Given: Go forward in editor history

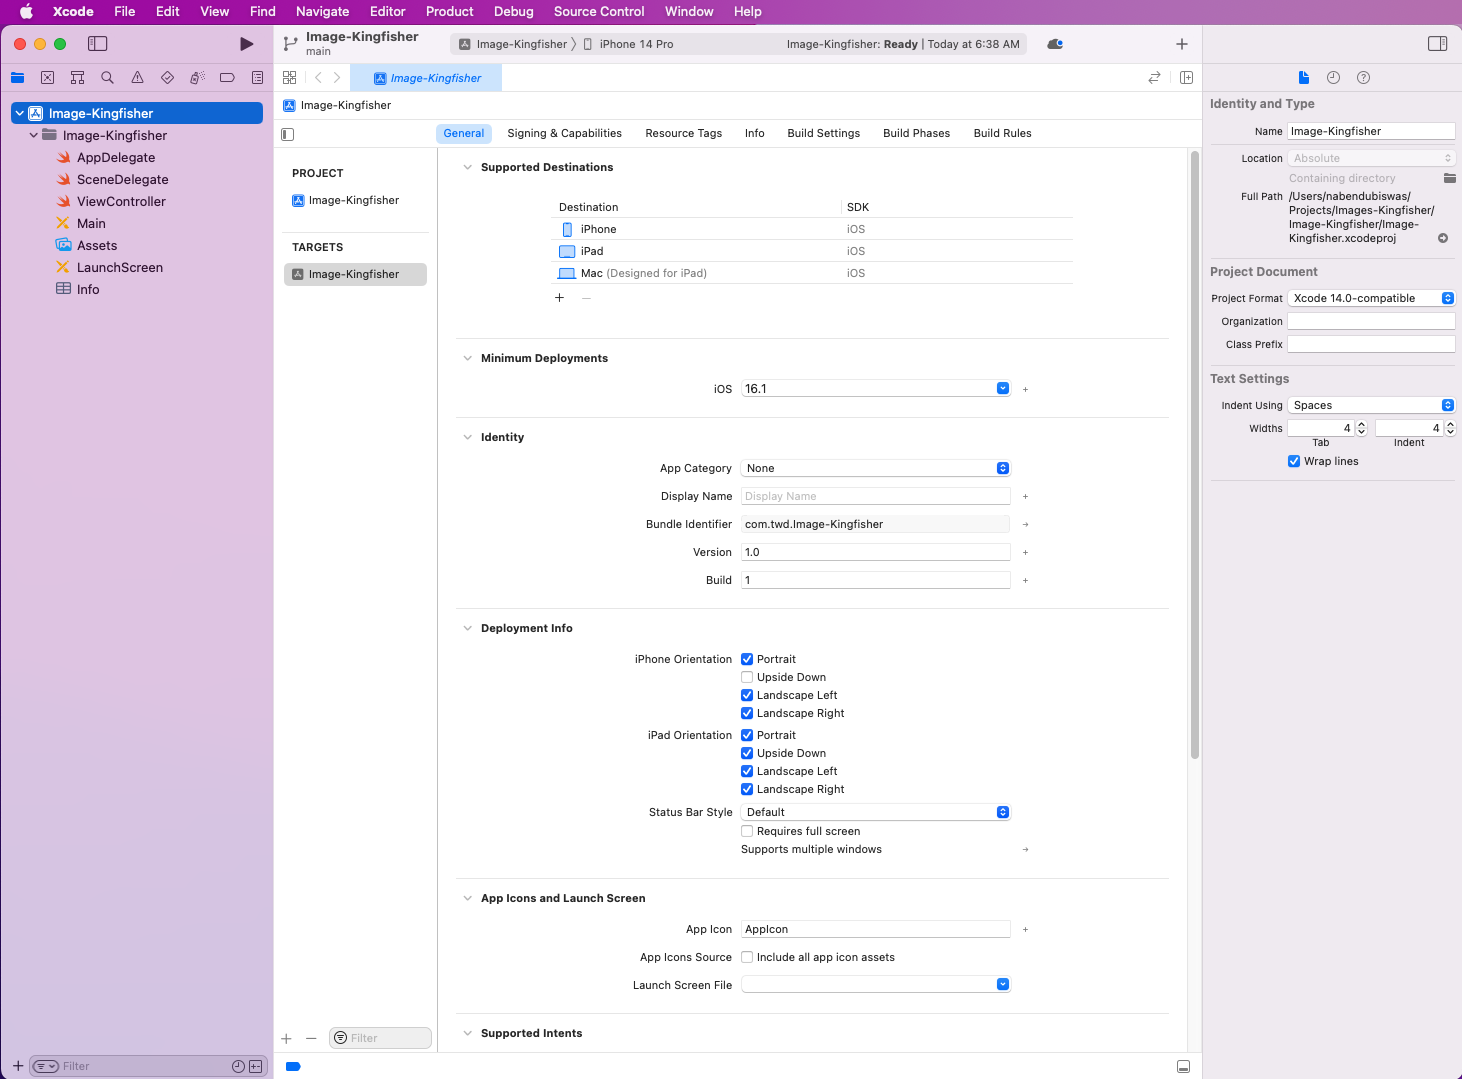Looking at the screenshot, I should [337, 78].
